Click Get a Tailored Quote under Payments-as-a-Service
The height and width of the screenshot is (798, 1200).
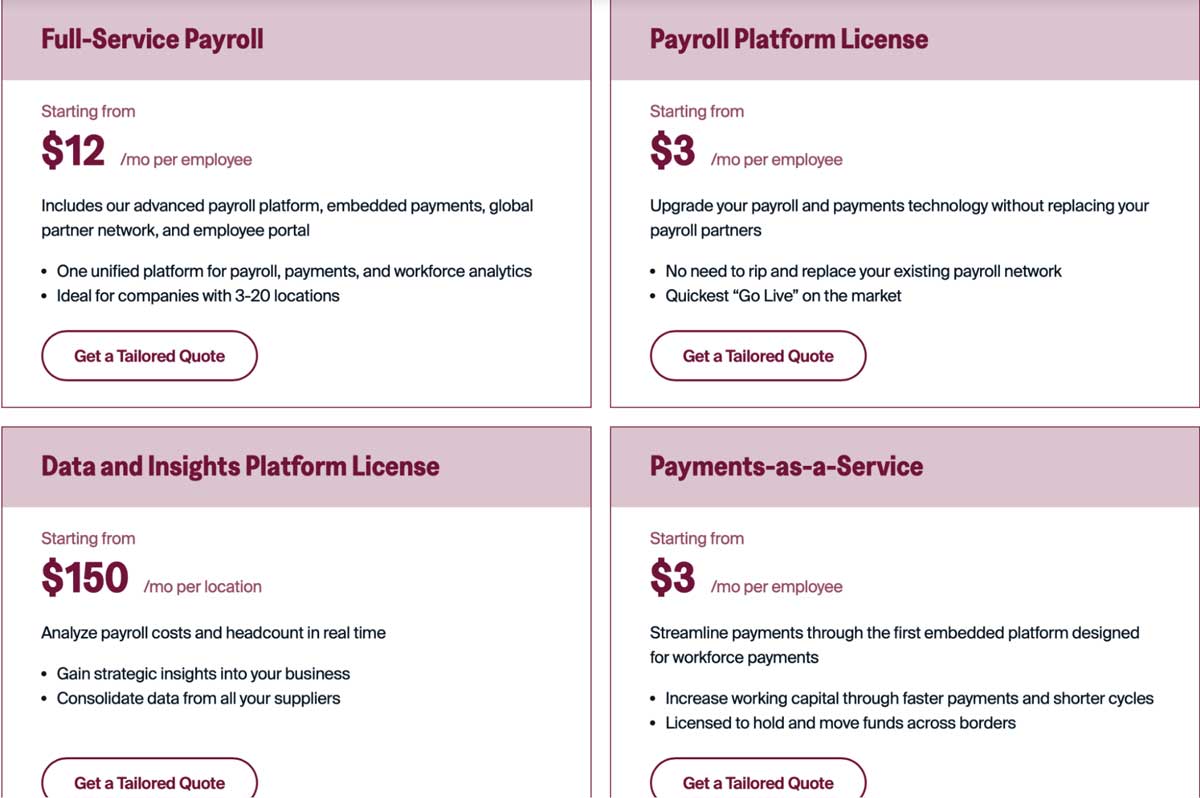(758, 782)
